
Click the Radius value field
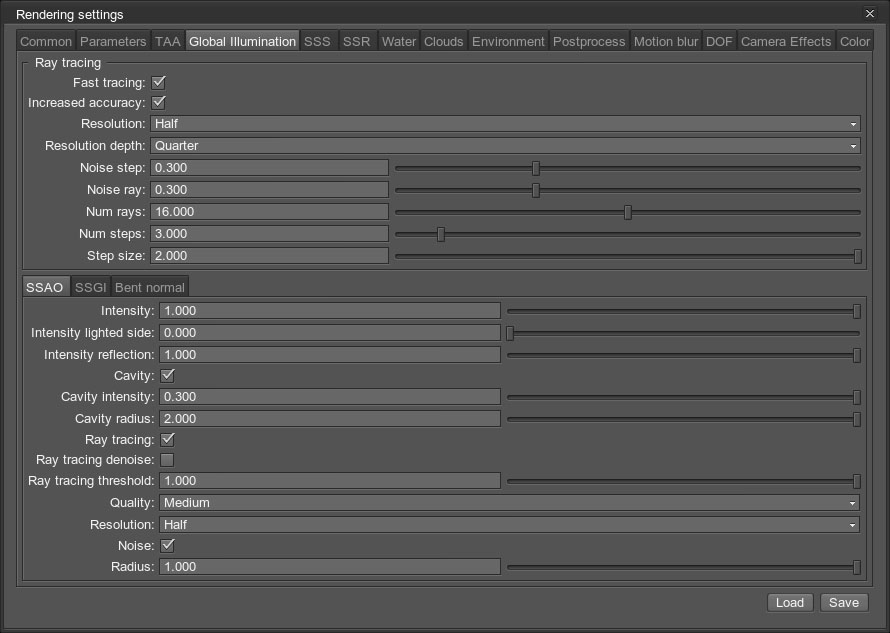click(330, 567)
